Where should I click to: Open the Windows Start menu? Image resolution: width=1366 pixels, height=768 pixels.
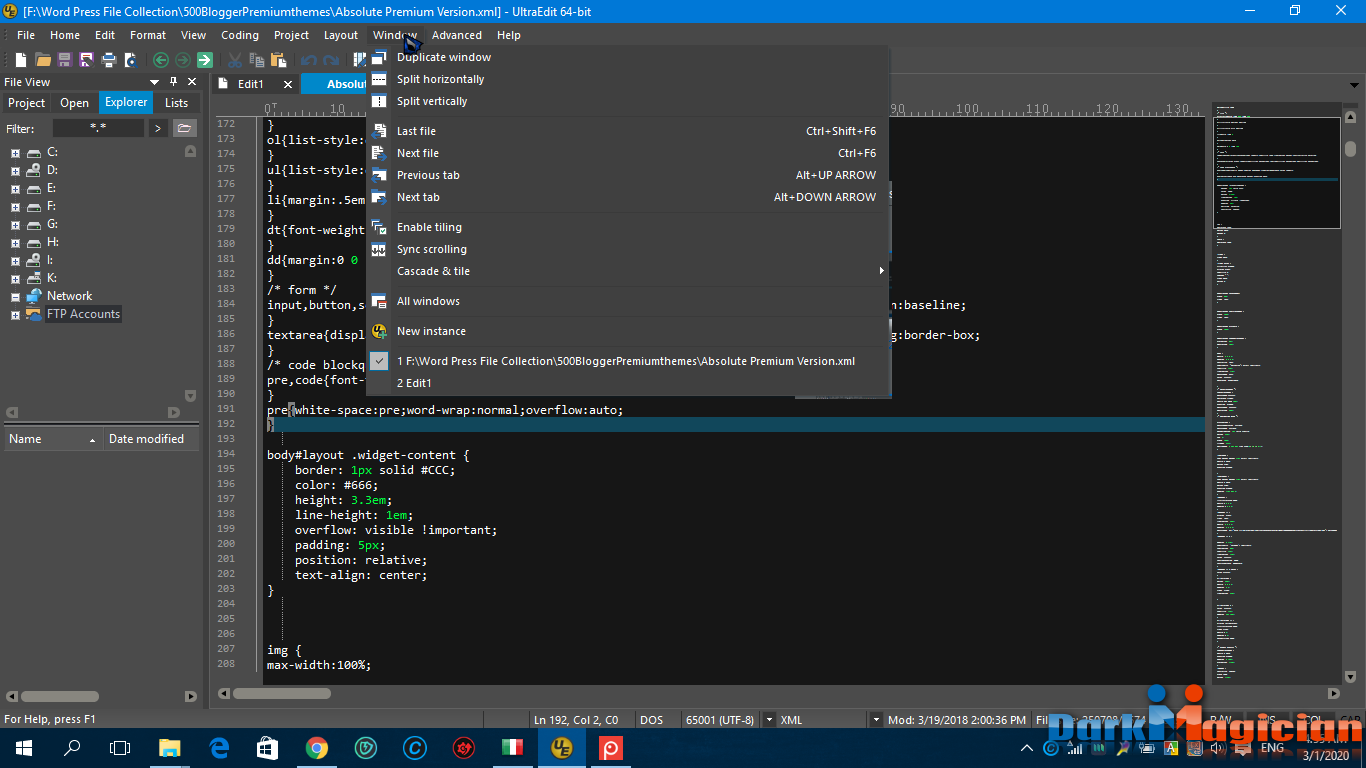[24, 747]
